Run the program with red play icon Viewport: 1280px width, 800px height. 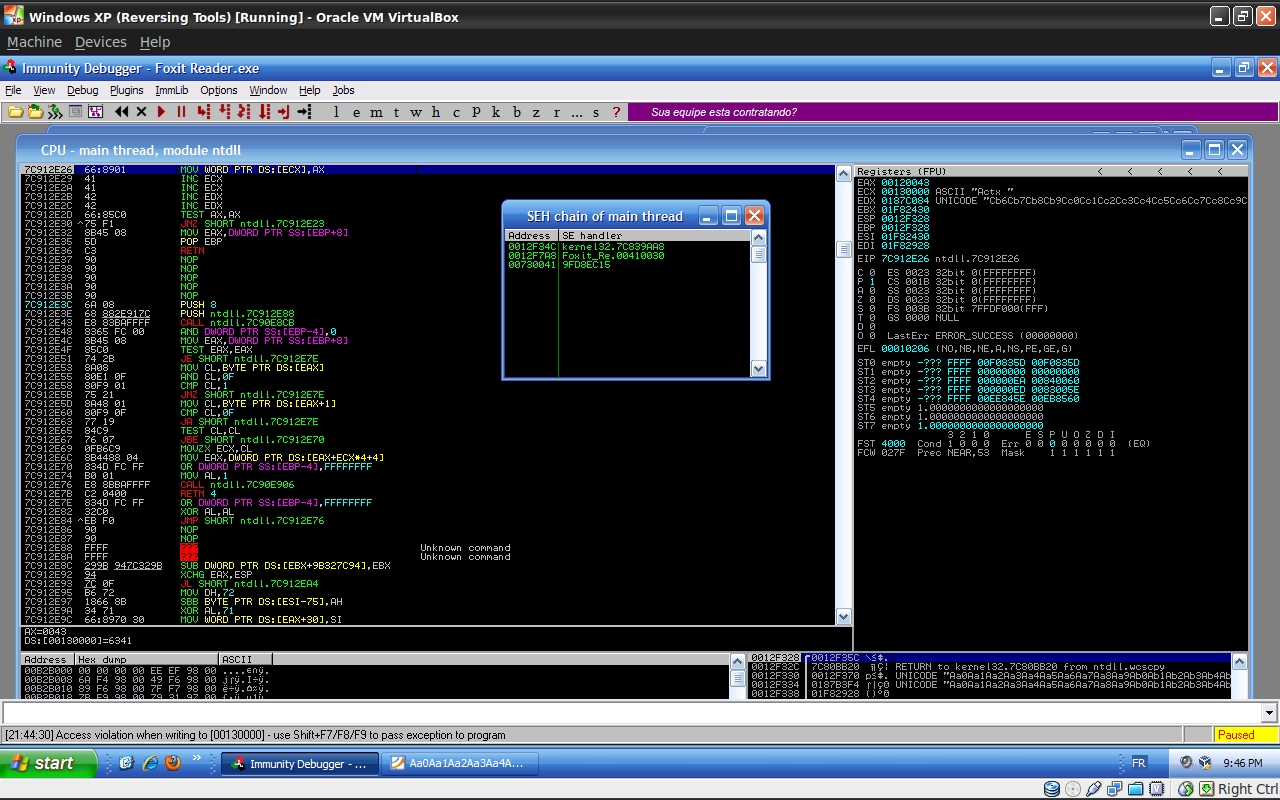(x=161, y=111)
